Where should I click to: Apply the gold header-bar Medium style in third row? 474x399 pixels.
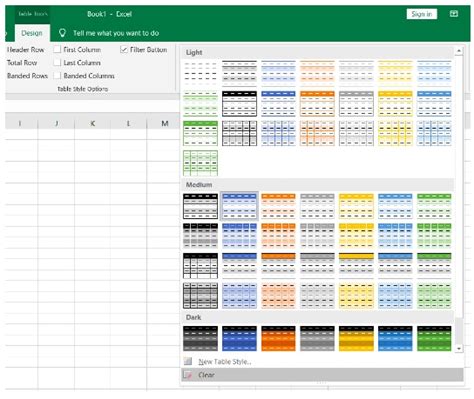(356, 266)
